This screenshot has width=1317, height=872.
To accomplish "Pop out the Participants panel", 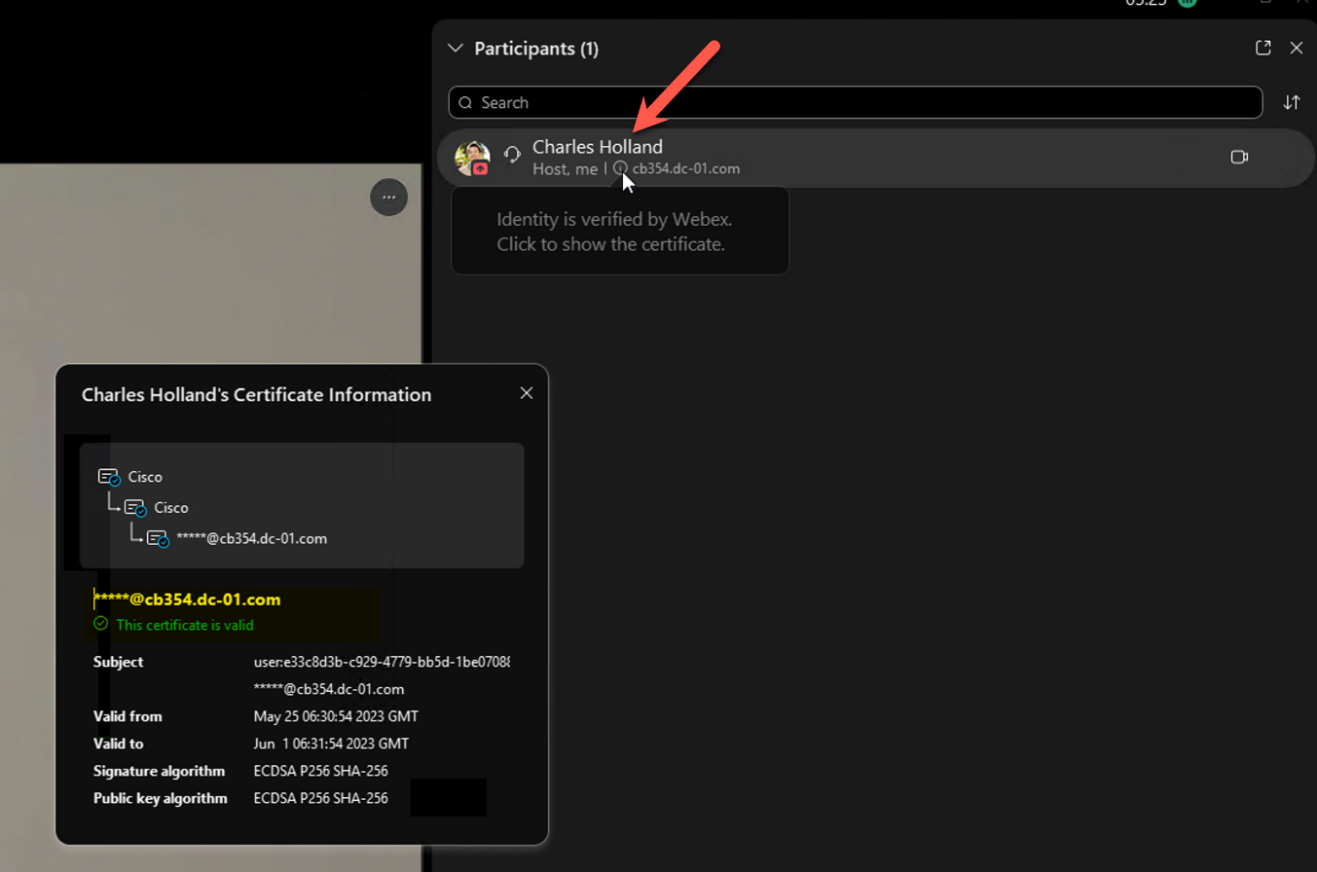I will [1263, 48].
